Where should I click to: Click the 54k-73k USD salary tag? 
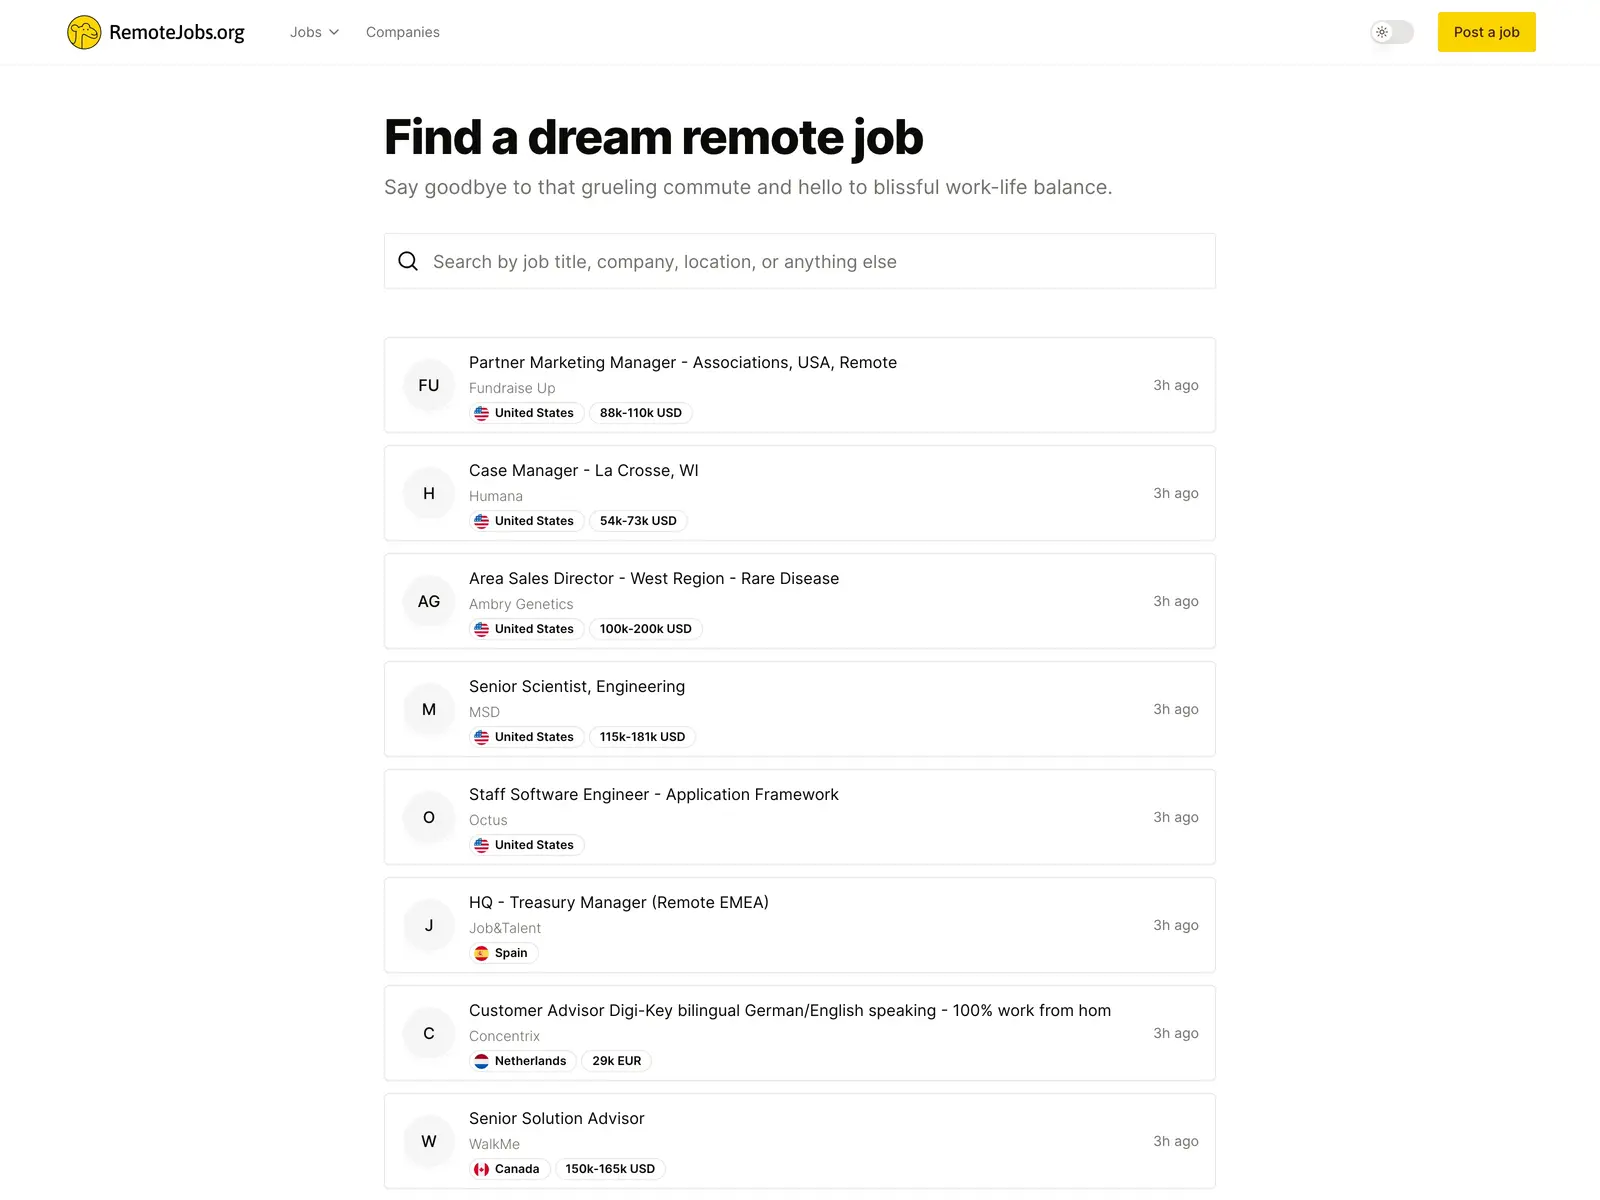point(638,521)
